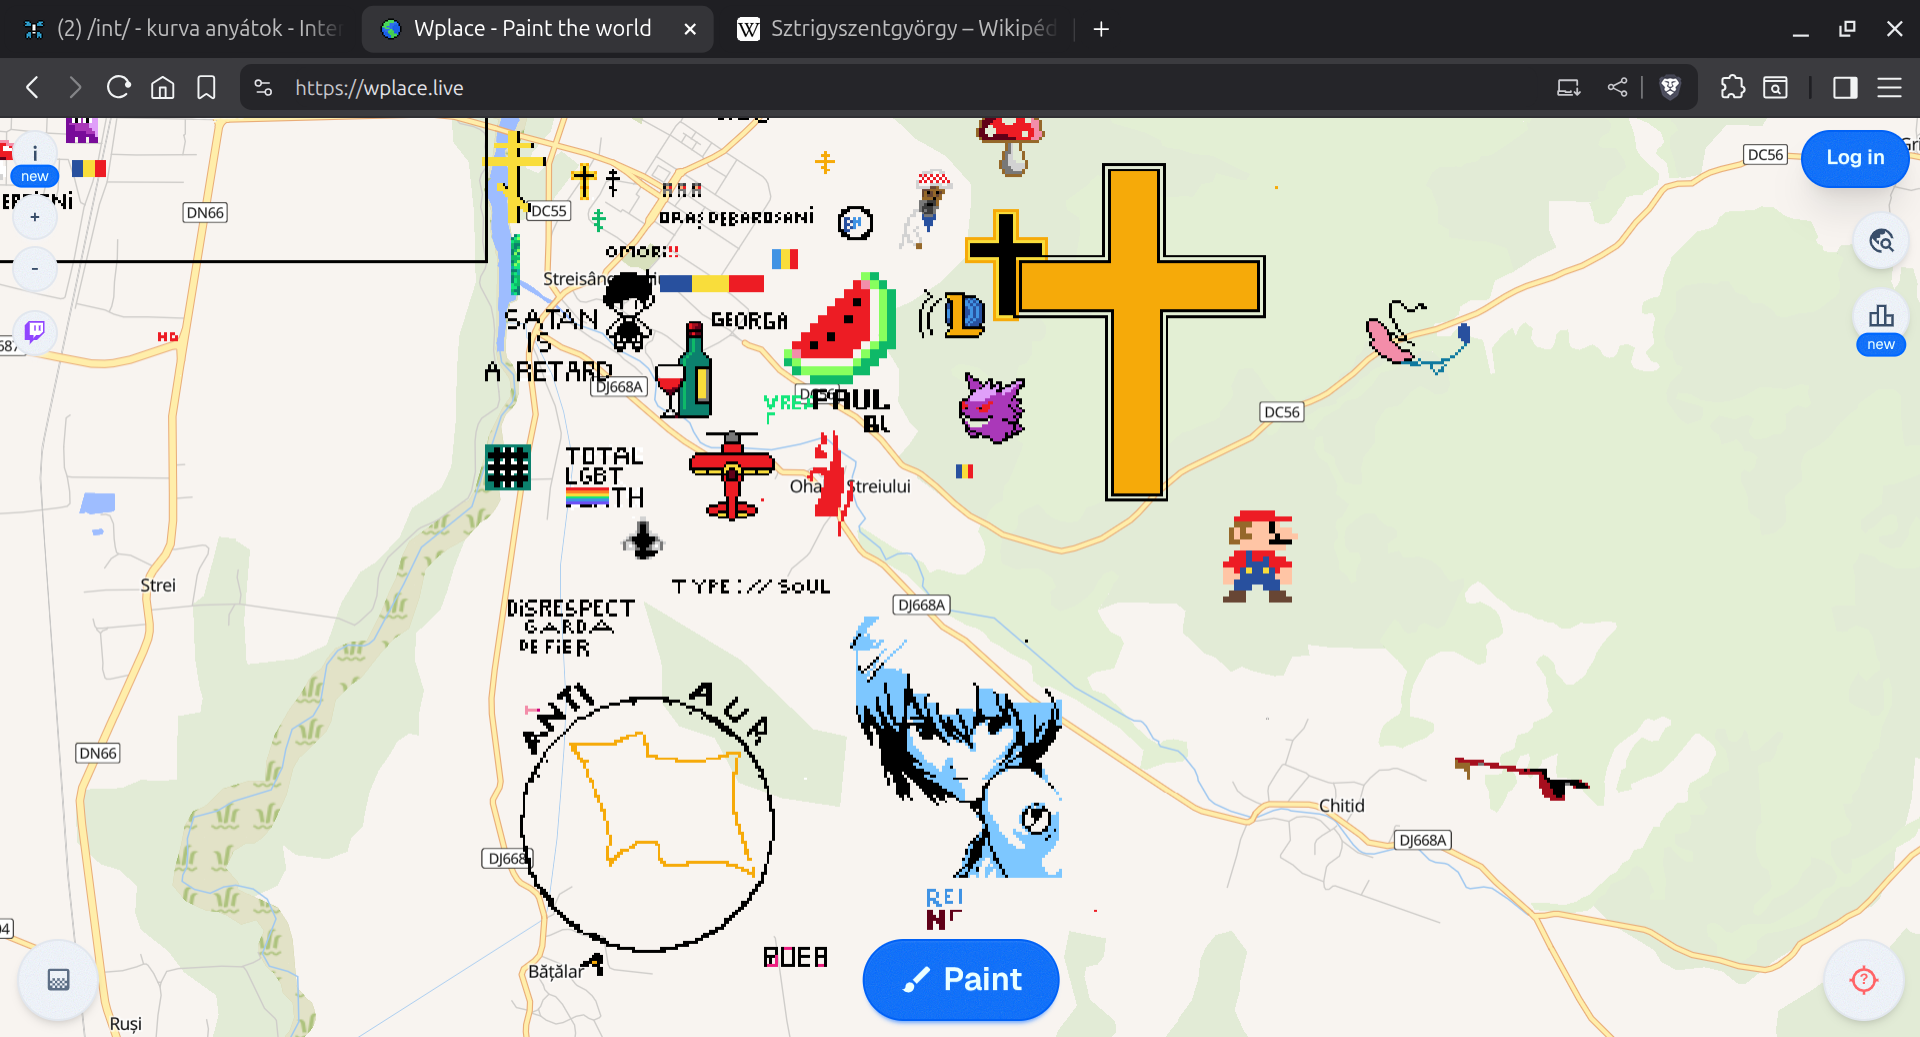Click the GEORGA pixel text
This screenshot has height=1037, width=1920.
749,321
